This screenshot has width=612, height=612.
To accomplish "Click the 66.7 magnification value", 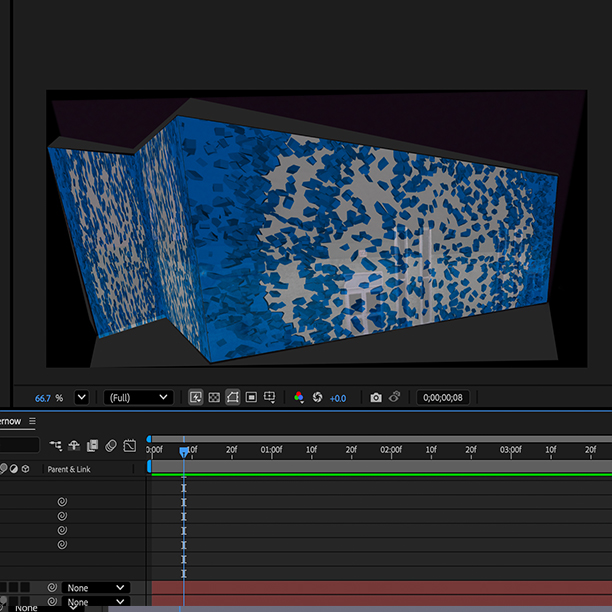I will click(43, 398).
